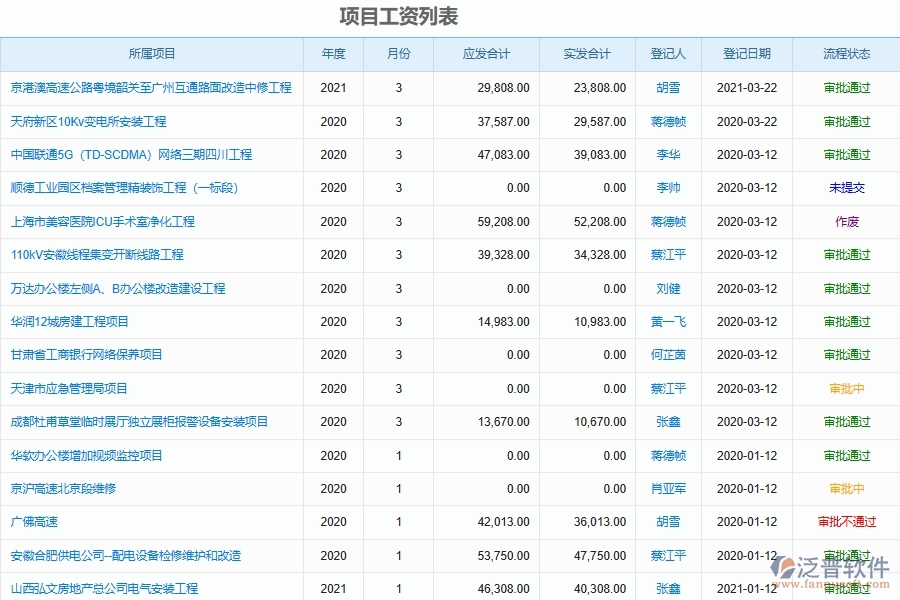This screenshot has width=900, height=600.
Task: Click the red icon beside 天府新区10Kv变电所安装工程
Action: tap(10, 121)
